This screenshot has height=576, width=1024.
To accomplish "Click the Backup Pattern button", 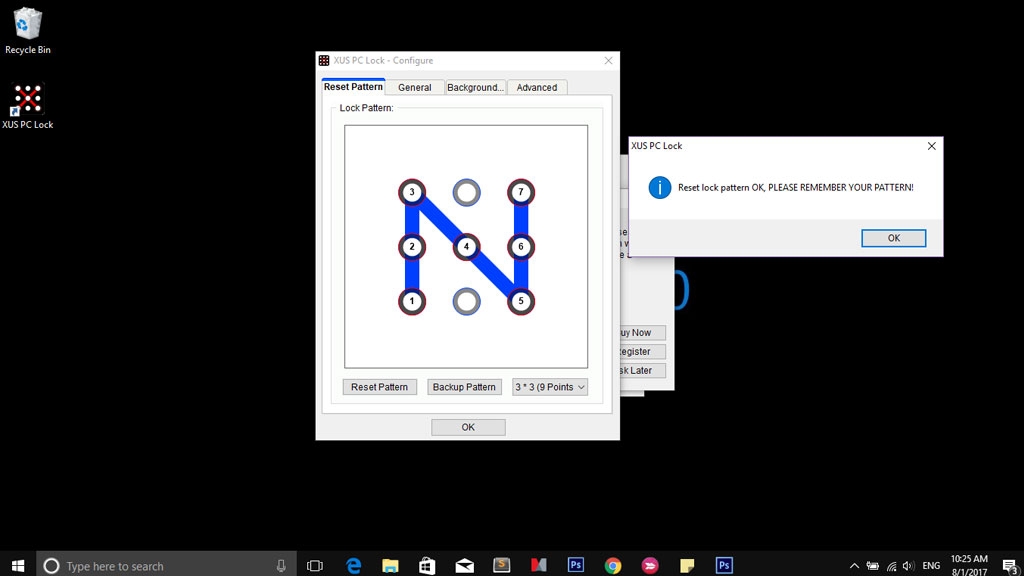I will 464,387.
